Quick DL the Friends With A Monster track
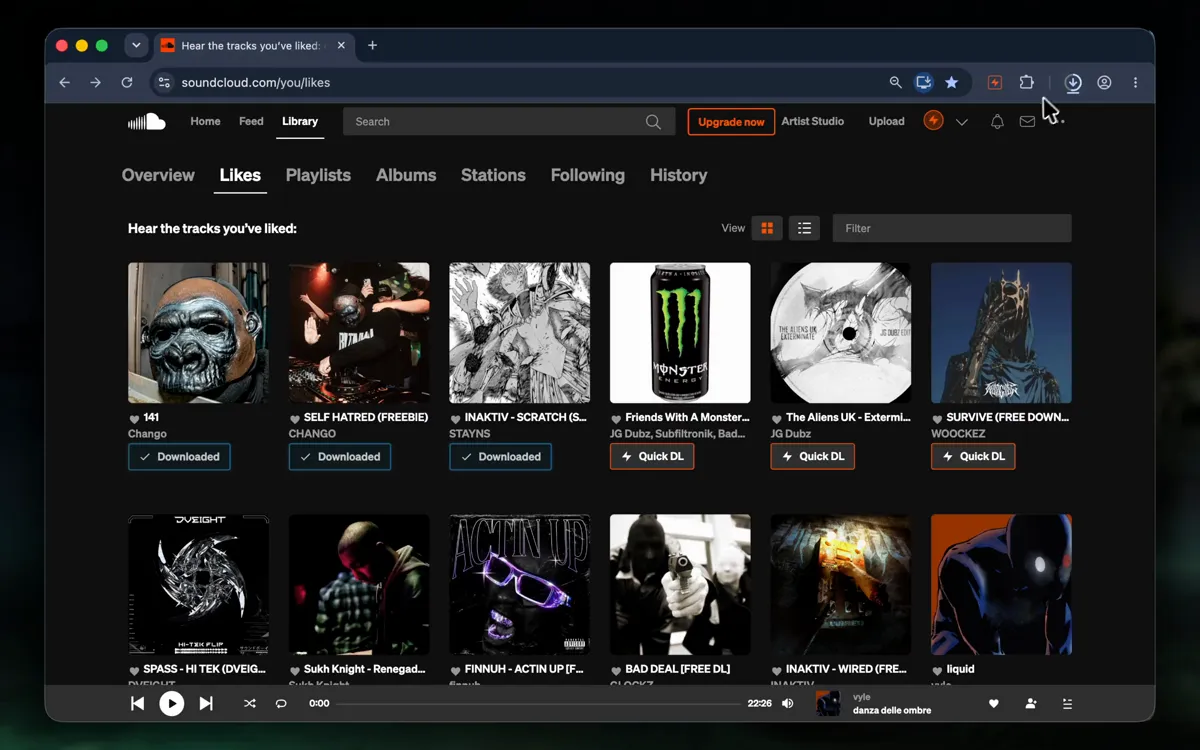Screen dimensions: 1200x750 click(x=652, y=456)
